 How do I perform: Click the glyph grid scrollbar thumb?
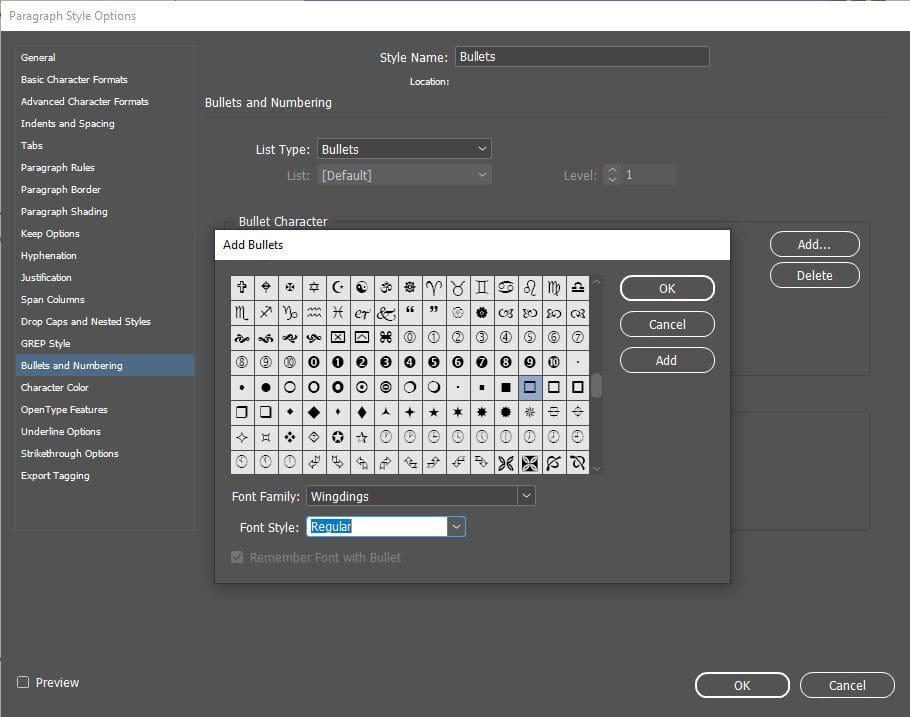coord(596,385)
